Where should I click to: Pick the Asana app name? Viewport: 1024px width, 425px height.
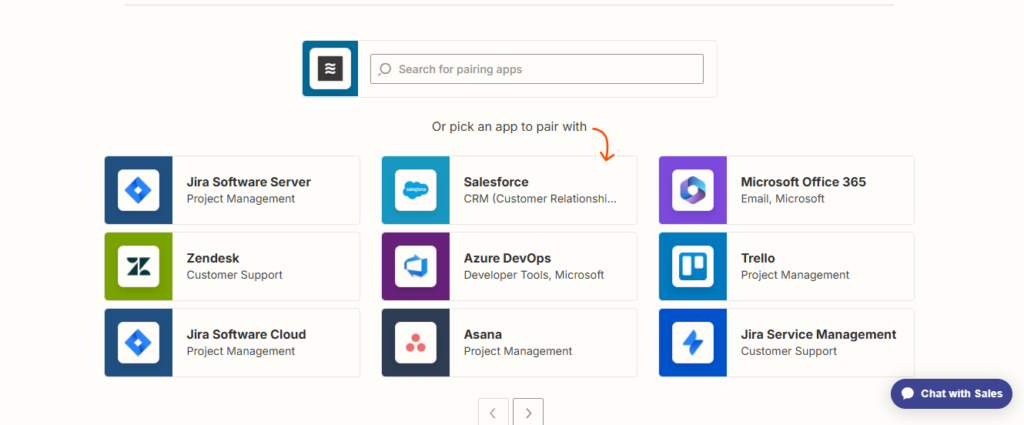pyautogui.click(x=483, y=335)
